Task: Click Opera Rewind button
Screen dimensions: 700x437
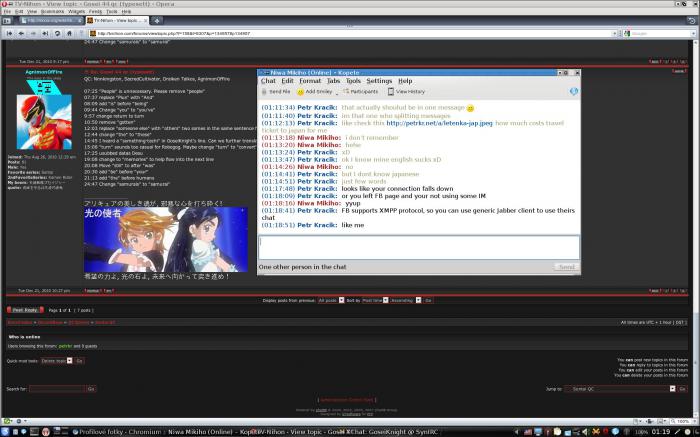Action: click(9, 33)
